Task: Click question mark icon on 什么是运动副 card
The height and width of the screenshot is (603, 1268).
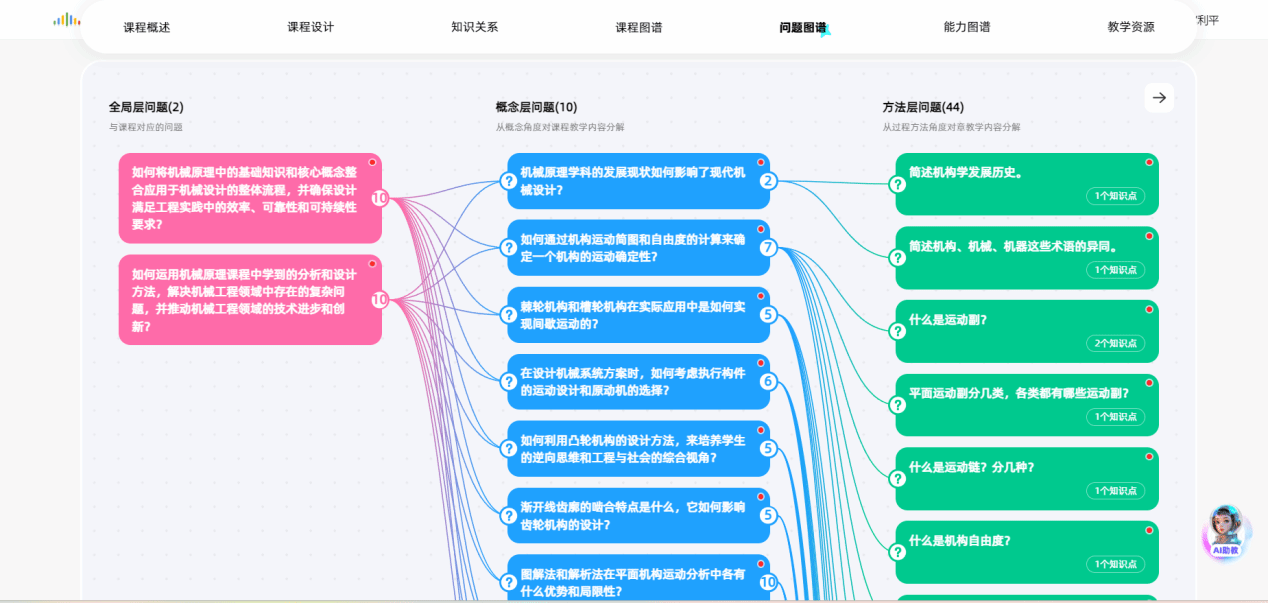Action: [x=898, y=331]
